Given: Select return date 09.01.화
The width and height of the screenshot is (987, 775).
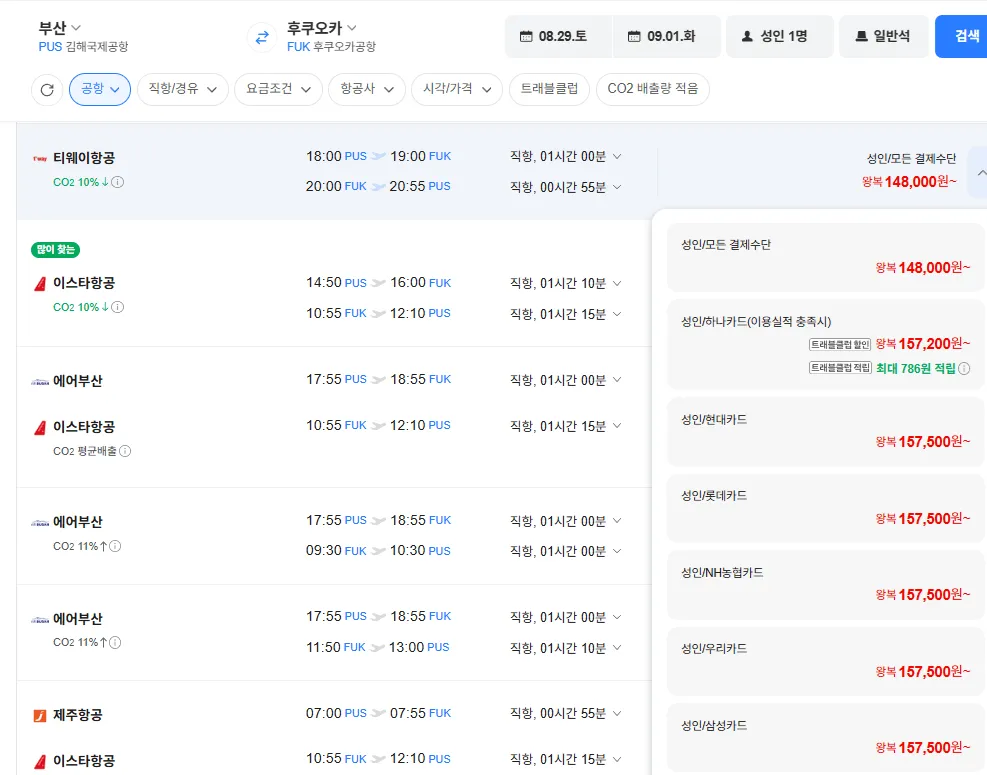Looking at the screenshot, I should (667, 37).
